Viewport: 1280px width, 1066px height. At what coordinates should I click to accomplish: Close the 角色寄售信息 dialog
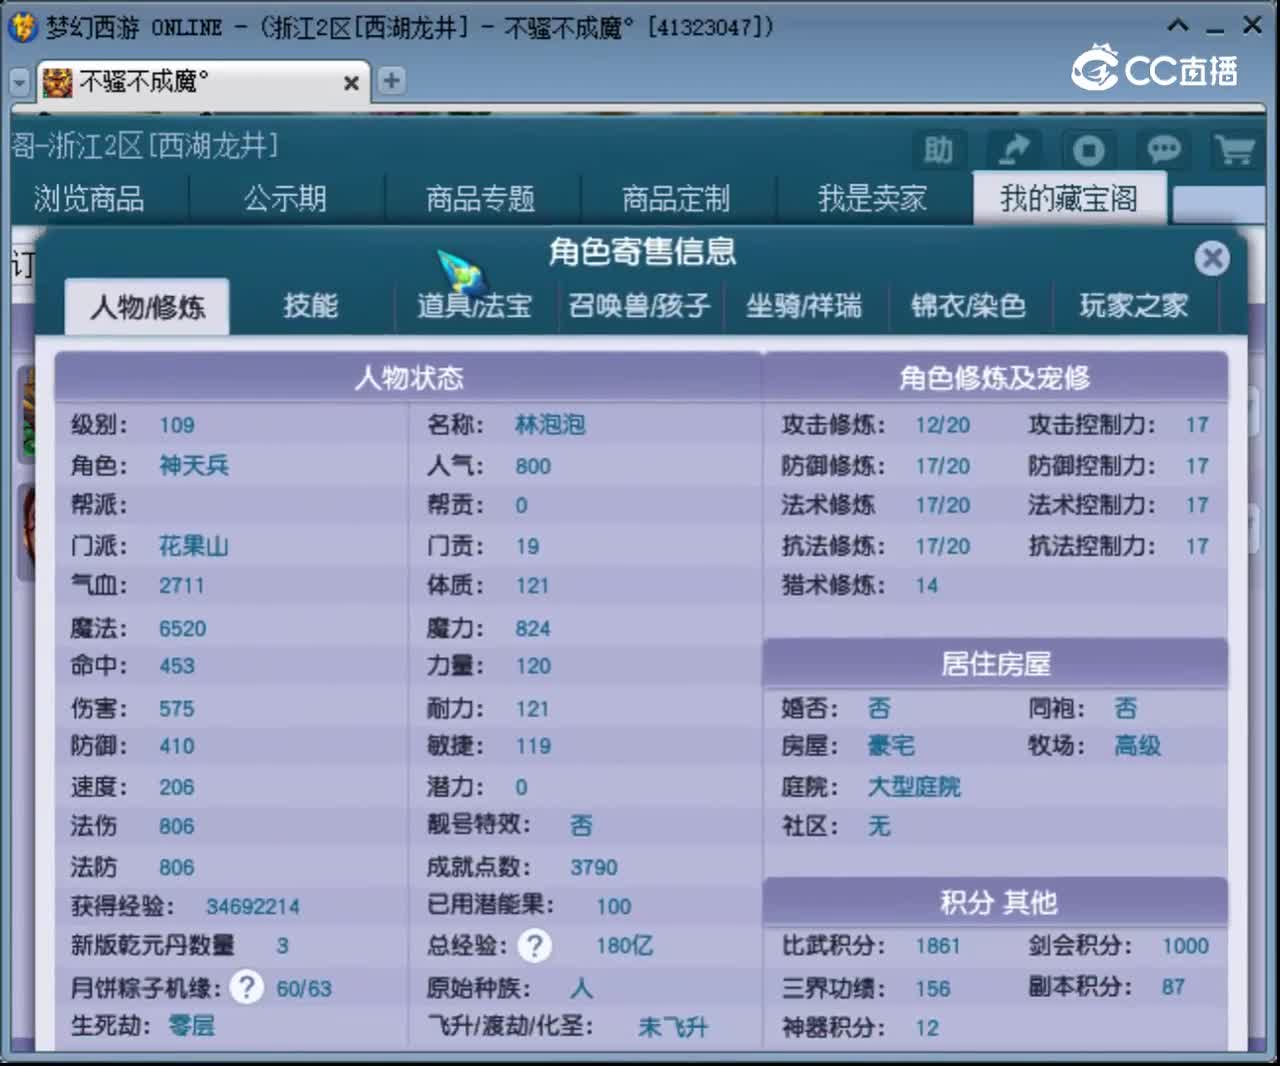point(1212,258)
